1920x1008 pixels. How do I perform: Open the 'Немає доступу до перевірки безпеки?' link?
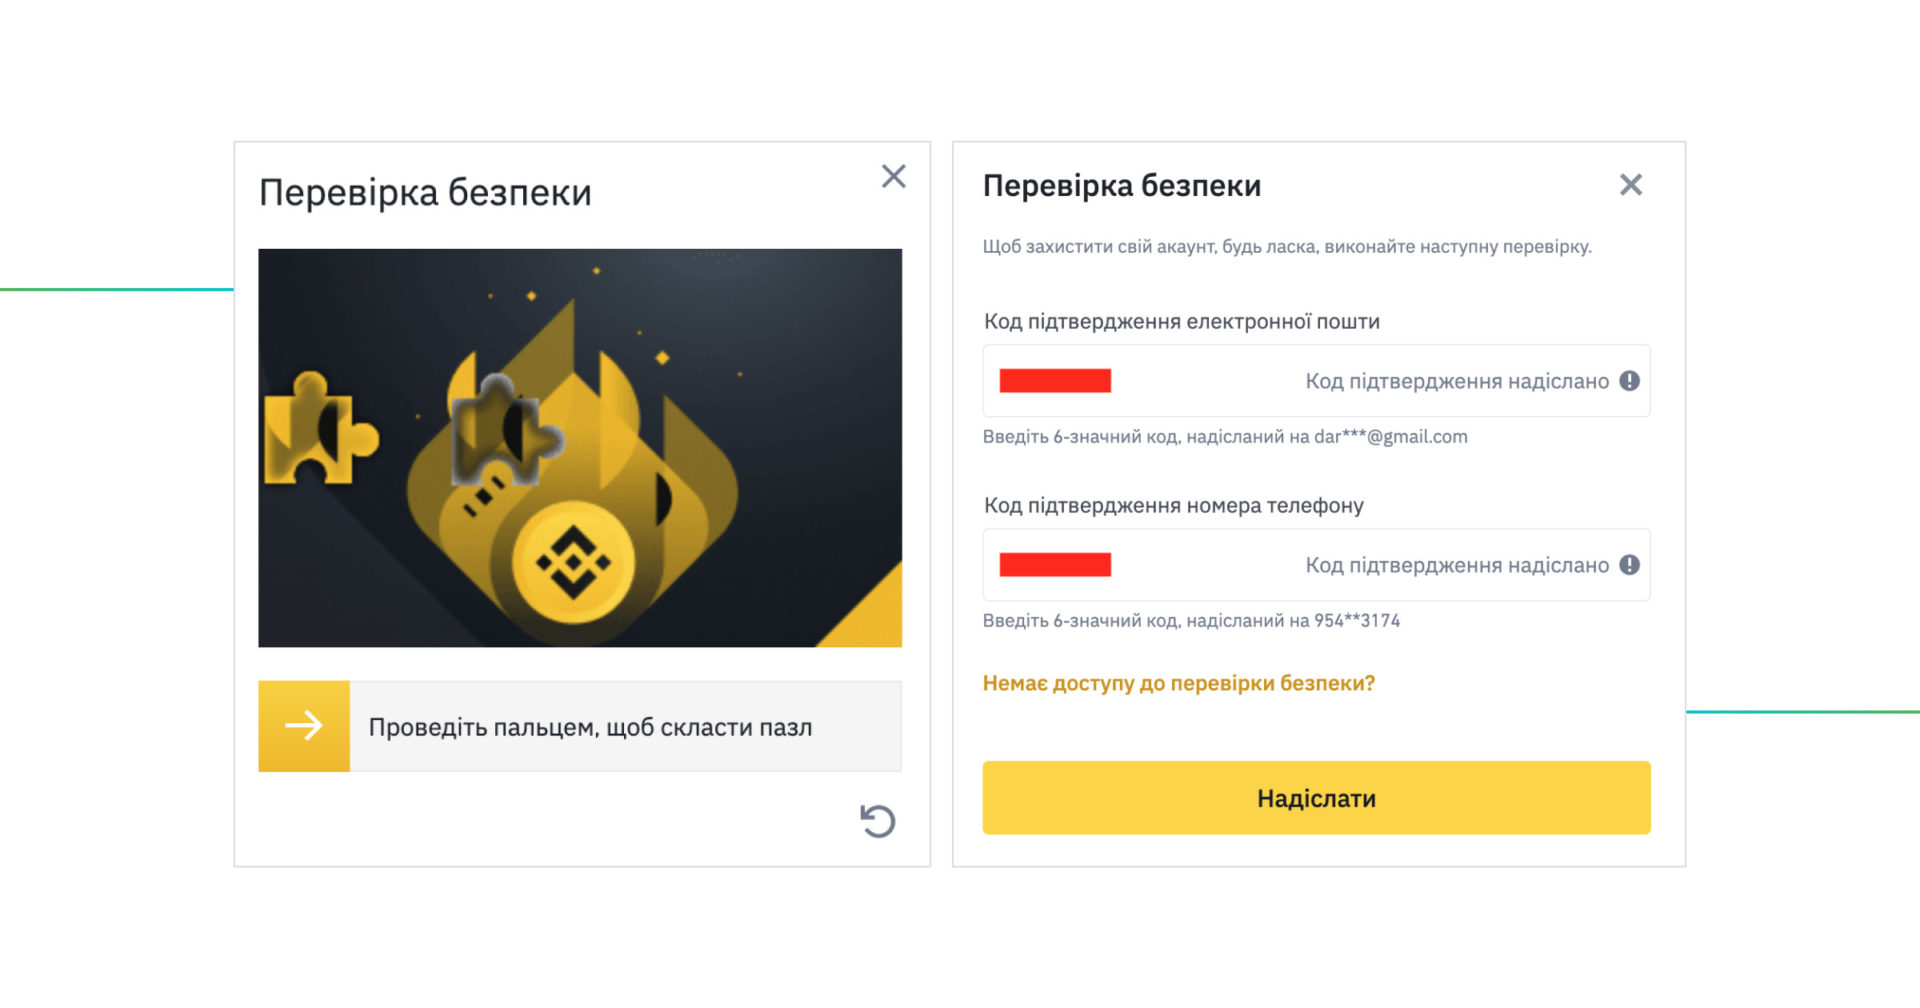click(x=1178, y=682)
